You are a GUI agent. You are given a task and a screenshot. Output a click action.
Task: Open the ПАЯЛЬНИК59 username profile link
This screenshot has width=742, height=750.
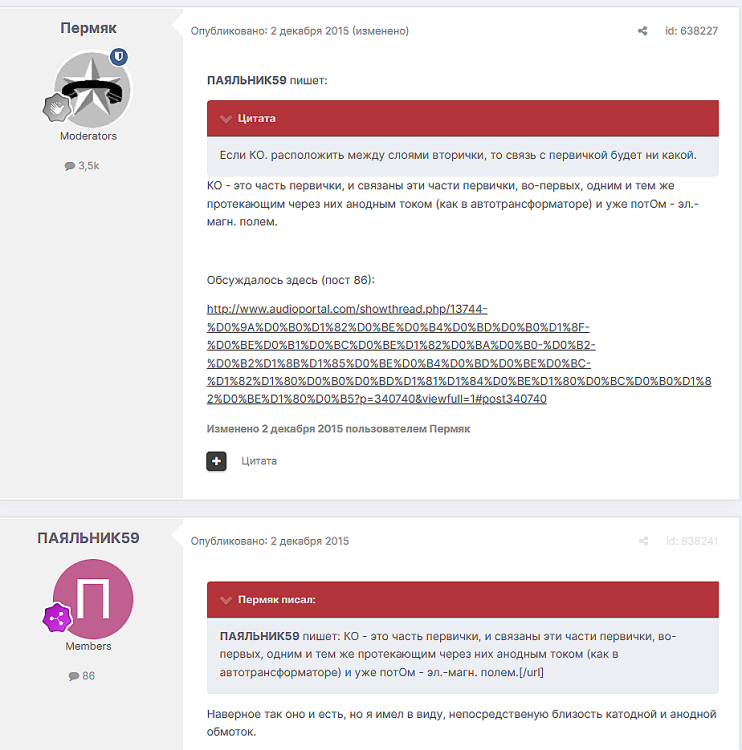click(x=89, y=538)
